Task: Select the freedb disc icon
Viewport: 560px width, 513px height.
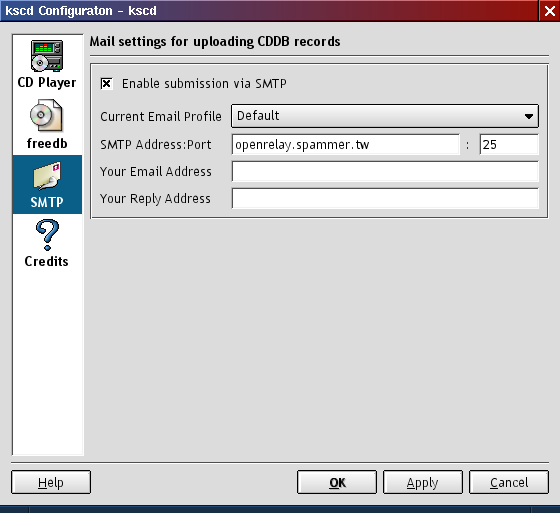Action: pyautogui.click(x=46, y=116)
